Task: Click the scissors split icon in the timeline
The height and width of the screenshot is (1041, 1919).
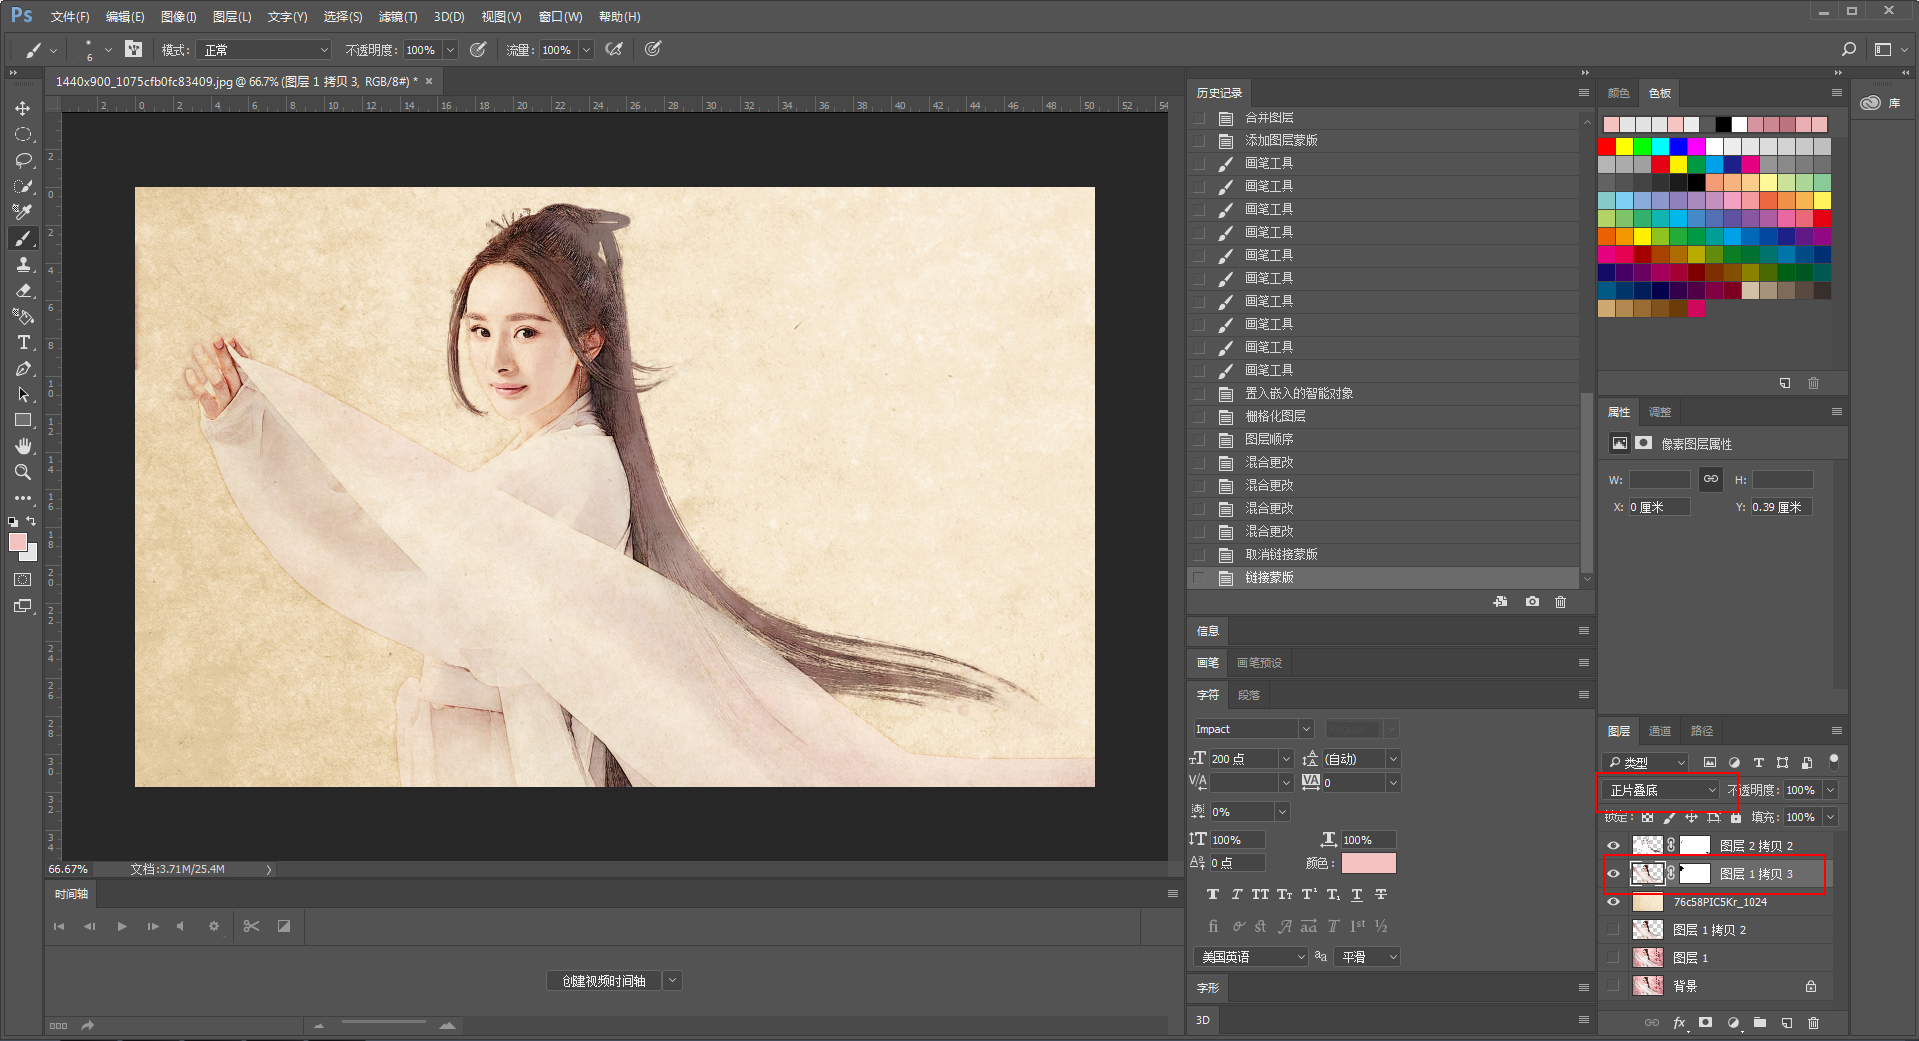Action: (251, 926)
